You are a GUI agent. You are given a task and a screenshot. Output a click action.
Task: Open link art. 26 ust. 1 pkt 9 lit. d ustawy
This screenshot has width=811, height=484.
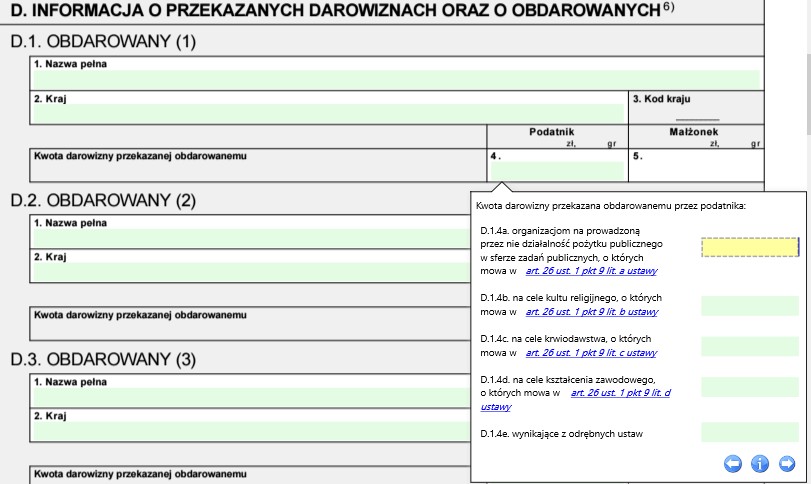pos(619,393)
